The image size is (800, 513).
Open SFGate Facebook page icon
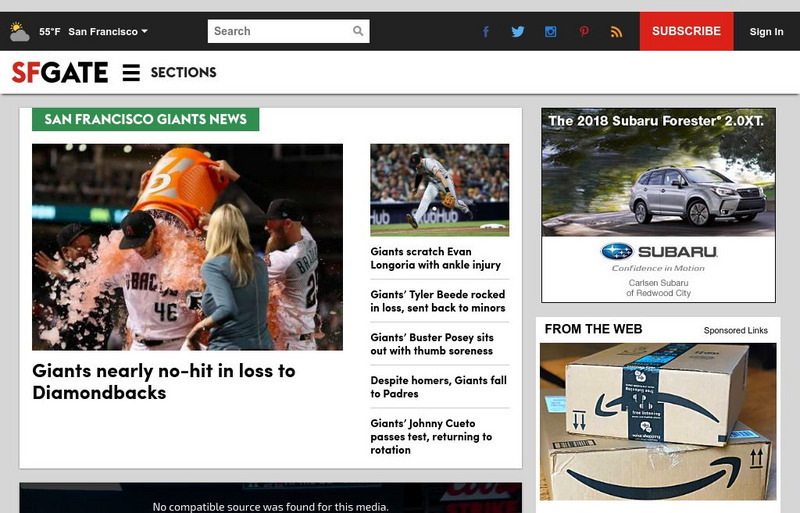coord(486,32)
